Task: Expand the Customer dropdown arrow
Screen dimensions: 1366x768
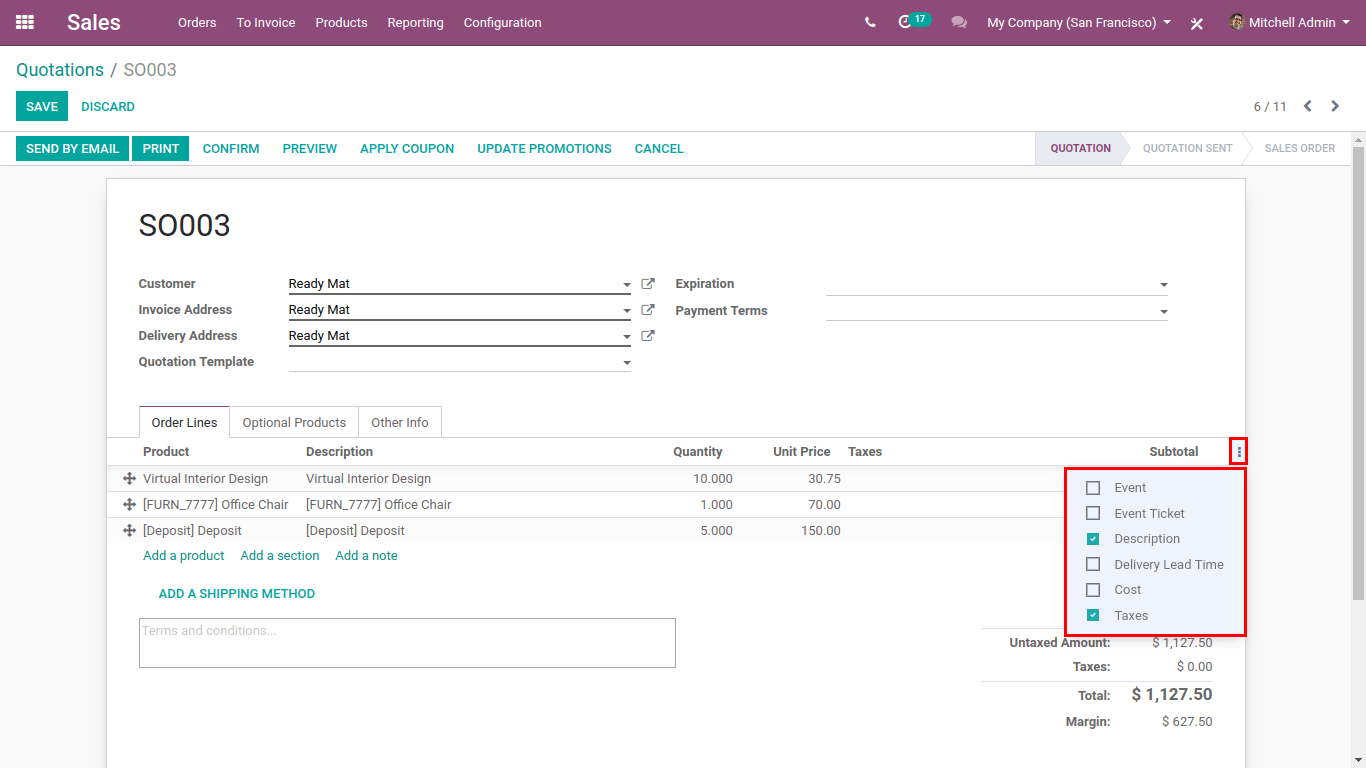Action: pos(627,285)
